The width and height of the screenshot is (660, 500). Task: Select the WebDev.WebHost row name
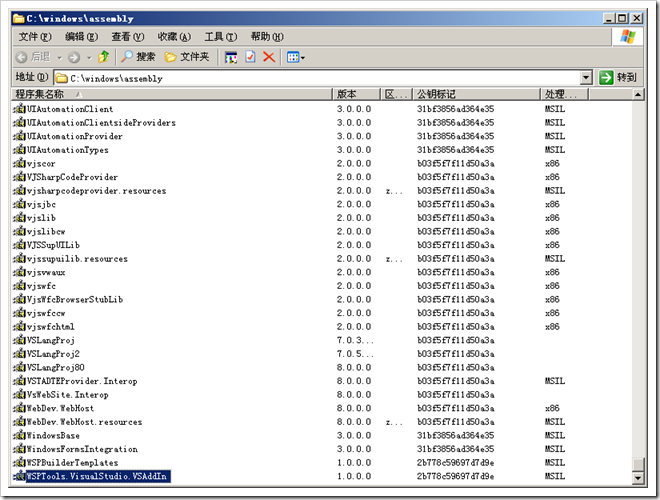[61, 408]
